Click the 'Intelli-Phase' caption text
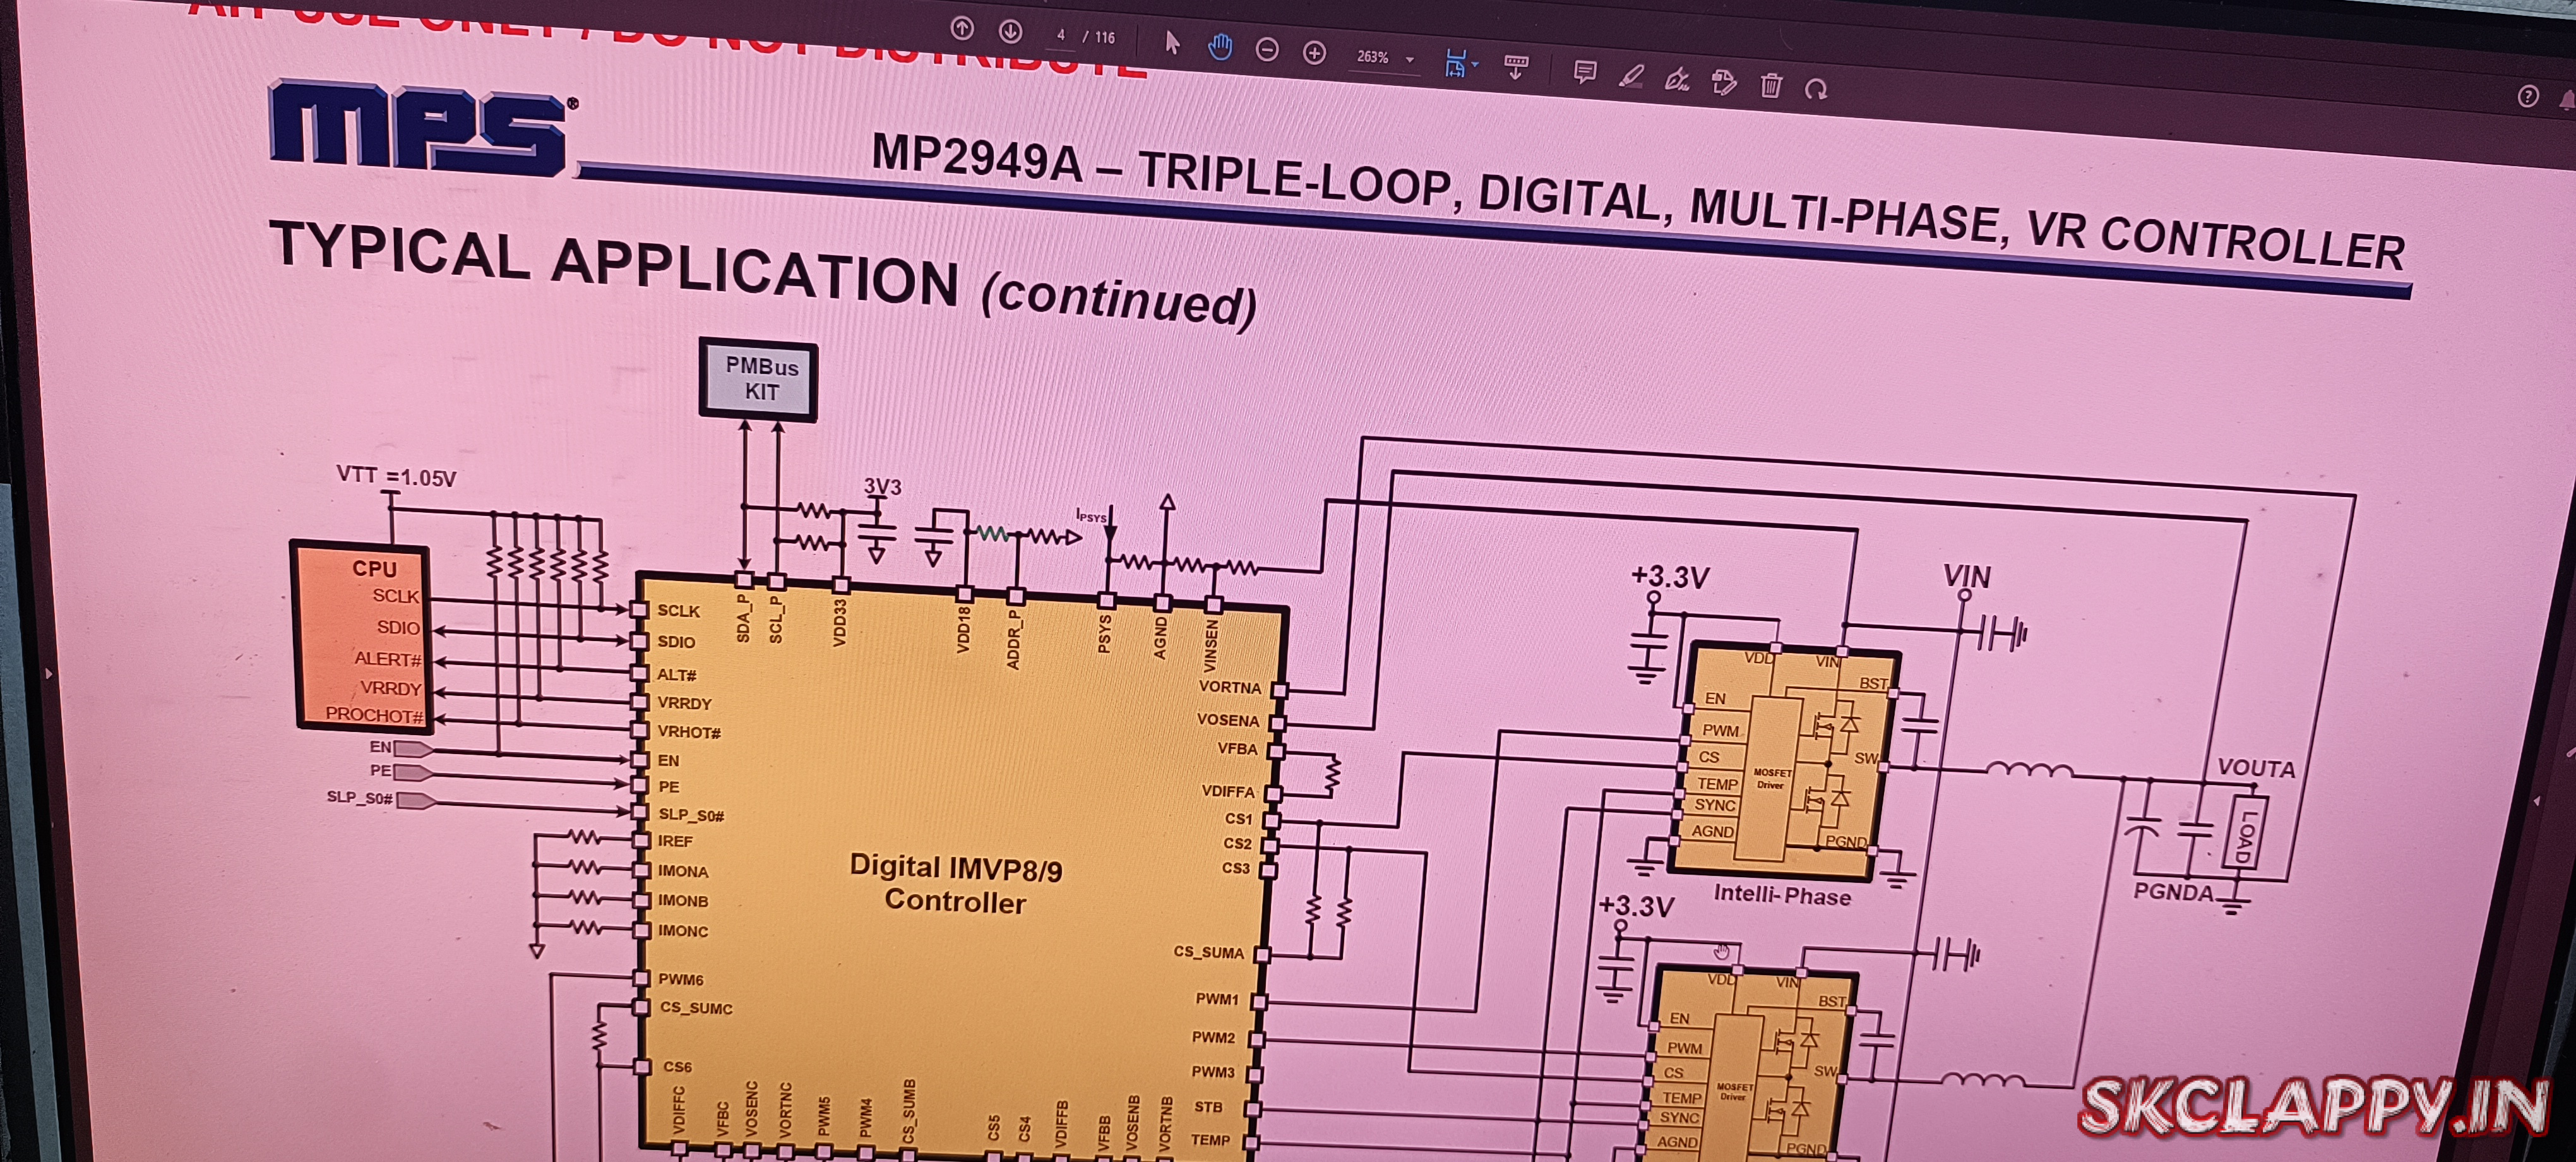Image resolution: width=2576 pixels, height=1162 pixels. coord(1782,895)
